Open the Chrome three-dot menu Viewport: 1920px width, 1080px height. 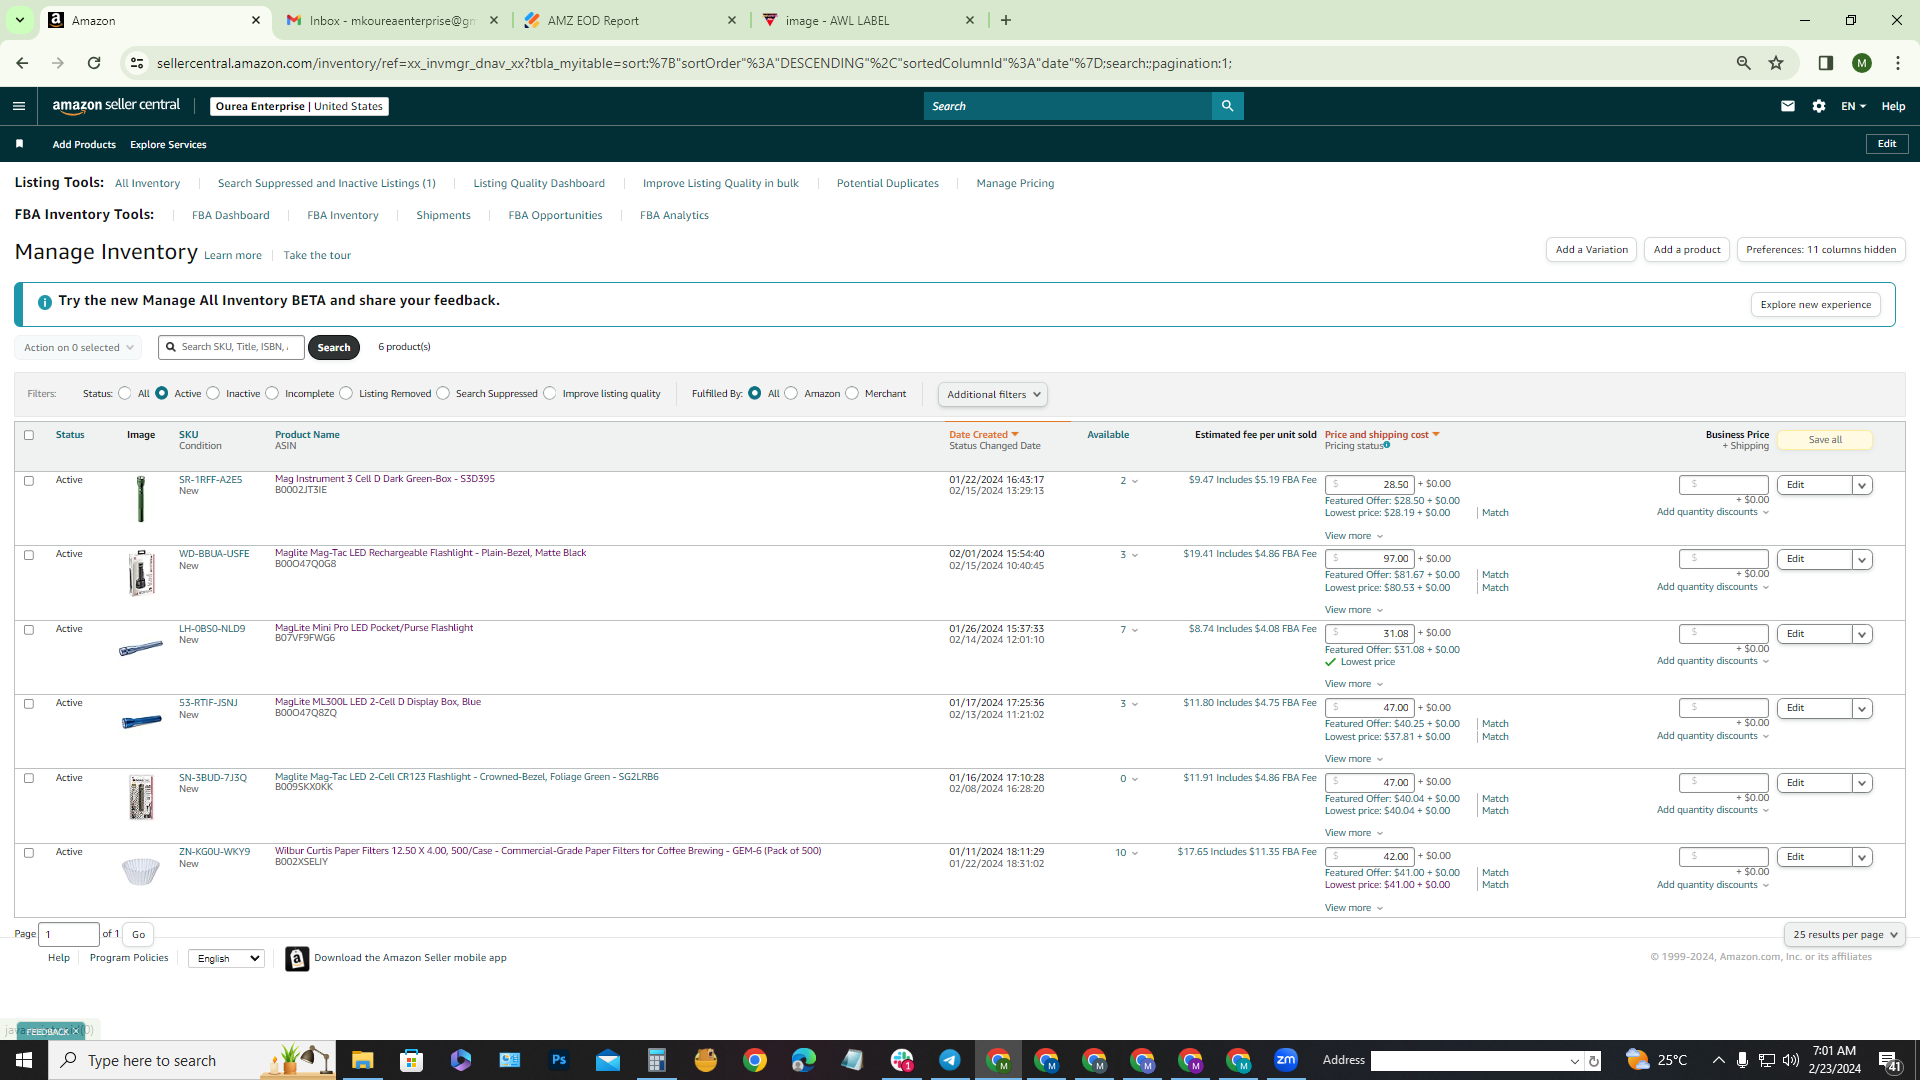click(1898, 63)
